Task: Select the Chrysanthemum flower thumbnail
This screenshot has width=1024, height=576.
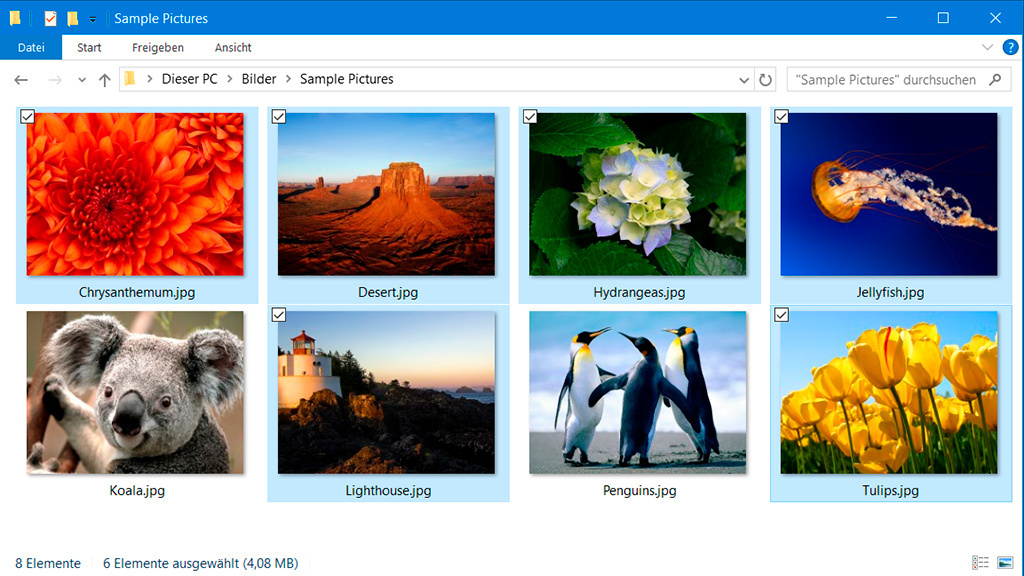Action: point(135,194)
